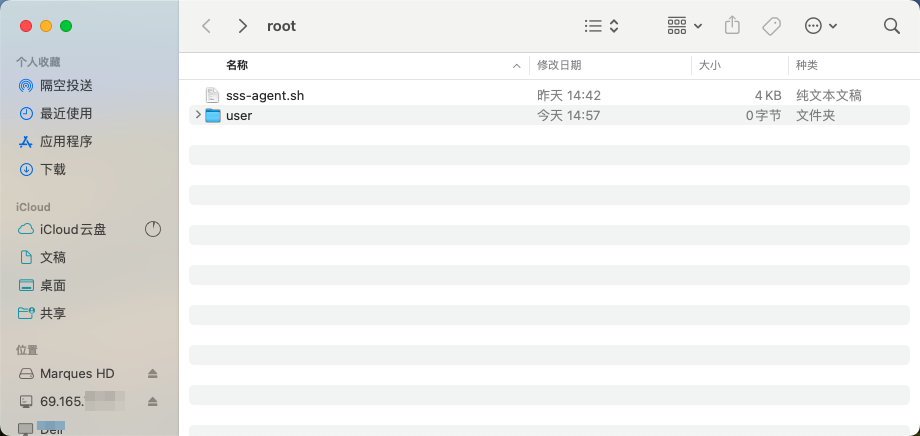Eject the Marques HD volume
Viewport: 920px width, 436px height.
point(153,373)
